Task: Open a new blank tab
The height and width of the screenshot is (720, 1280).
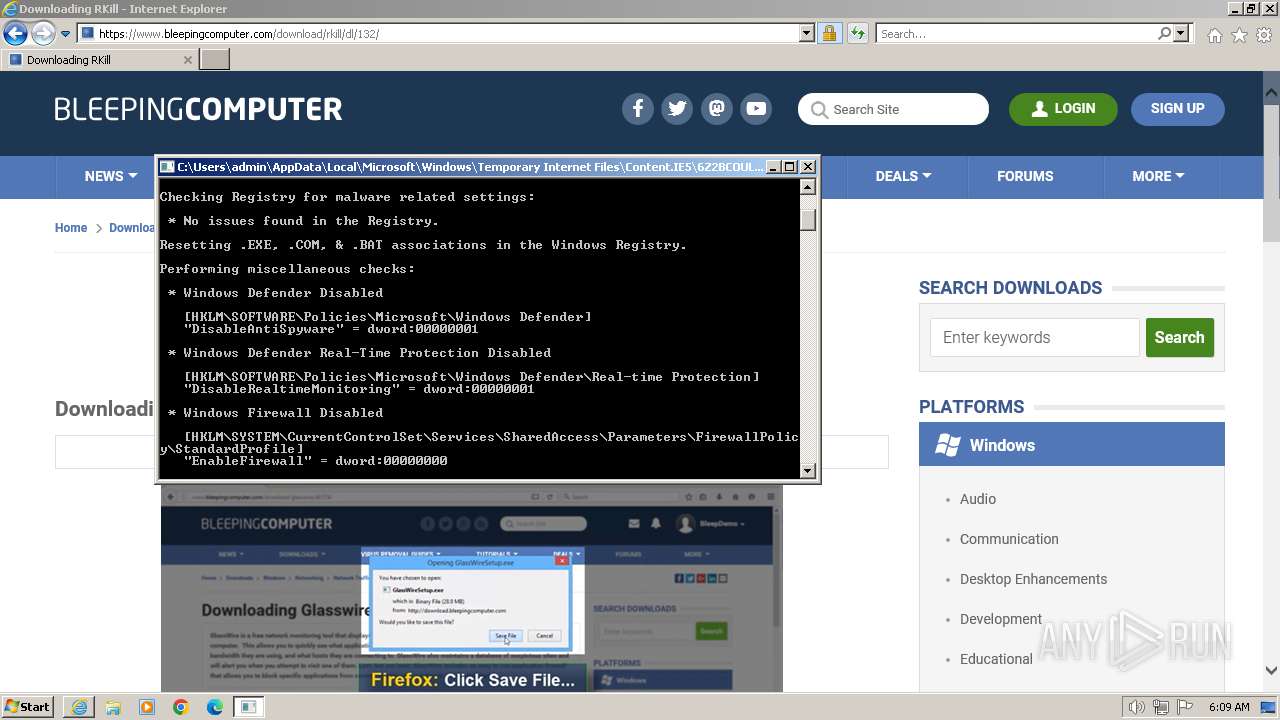Action: click(215, 60)
